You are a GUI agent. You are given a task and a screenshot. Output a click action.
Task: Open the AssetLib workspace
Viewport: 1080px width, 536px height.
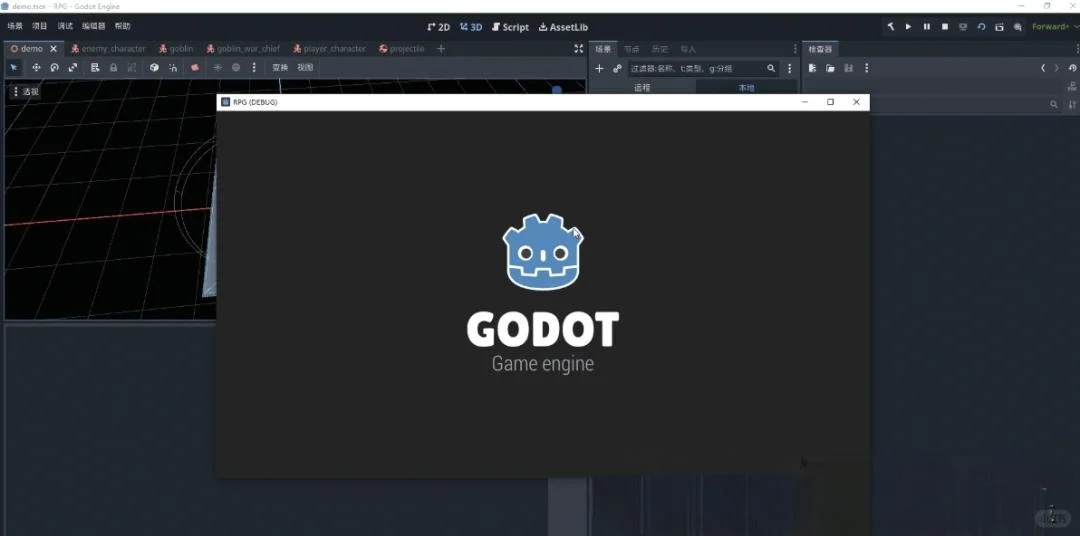(x=563, y=27)
